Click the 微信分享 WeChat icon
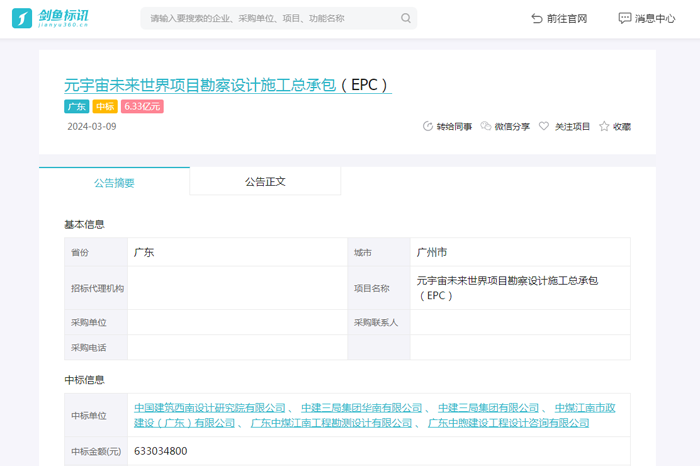The height and width of the screenshot is (466, 700). [486, 127]
